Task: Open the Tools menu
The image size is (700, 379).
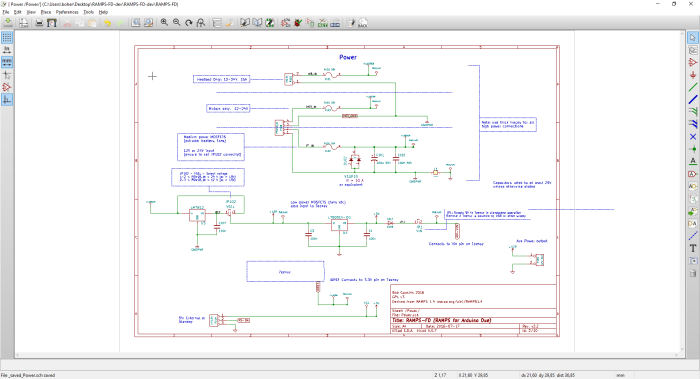Action: coord(88,12)
